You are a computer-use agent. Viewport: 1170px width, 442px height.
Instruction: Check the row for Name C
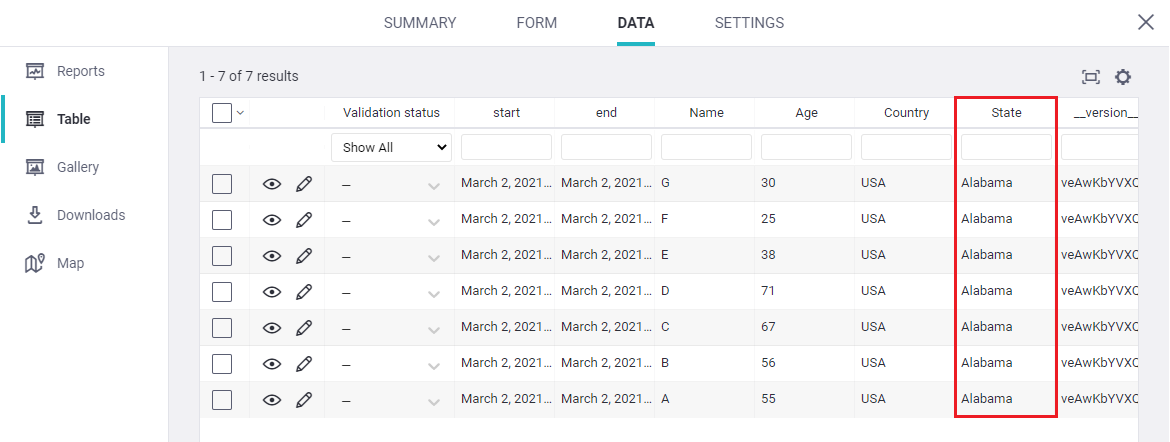pyautogui.click(x=222, y=327)
